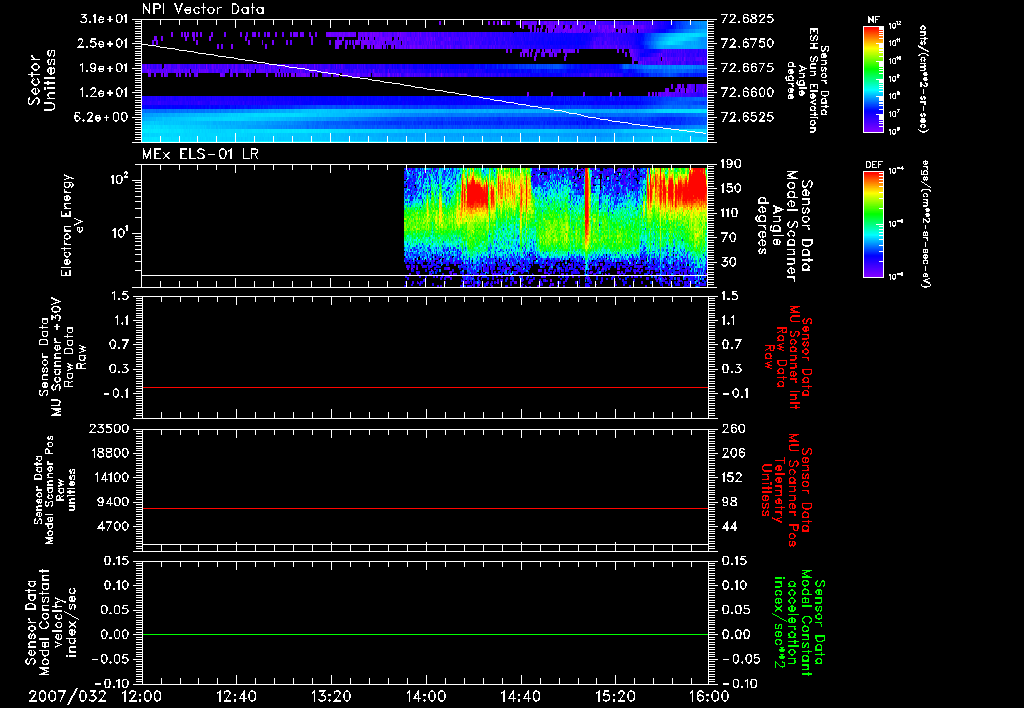
Task: Click the "23500" scanner position tick value
Action: click(108, 428)
